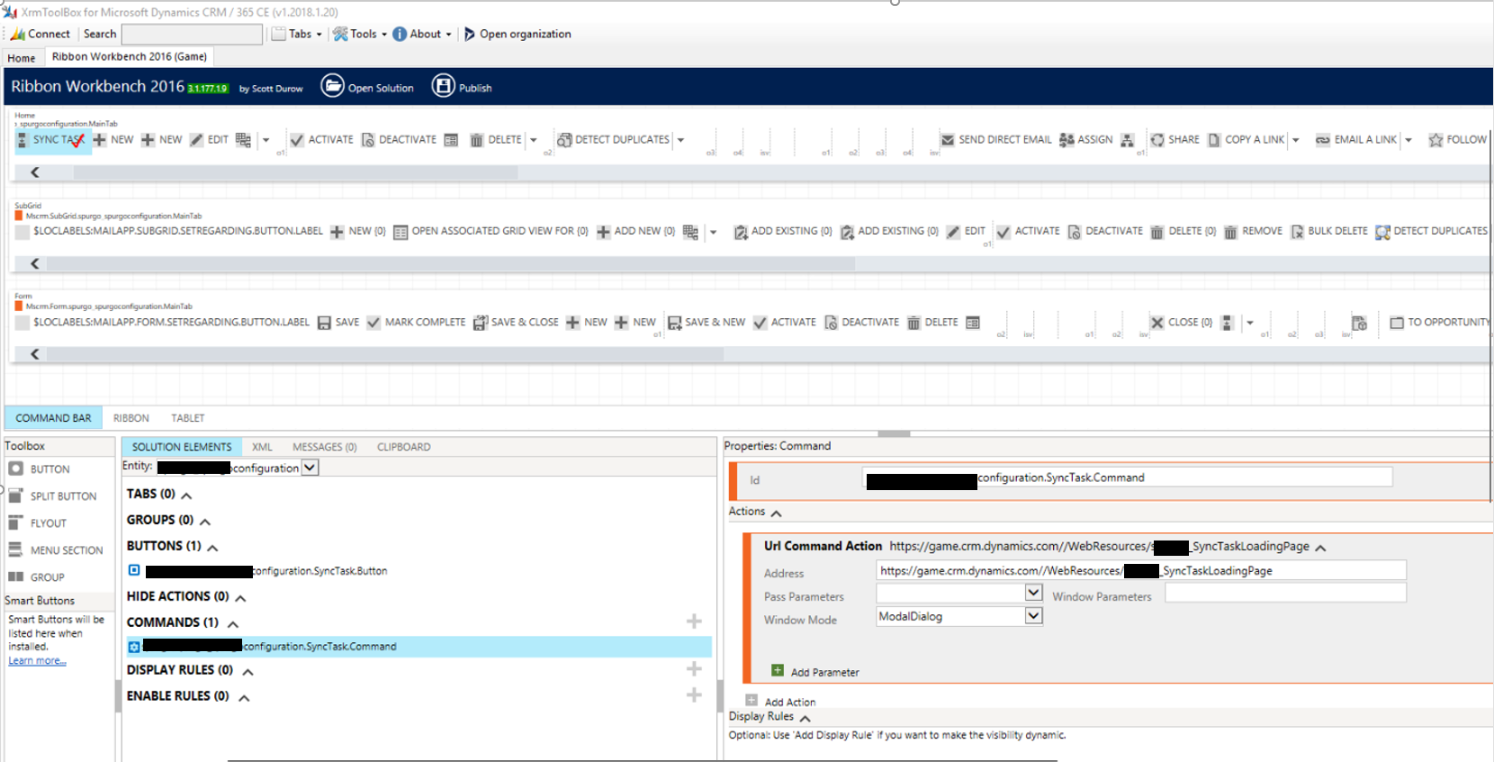Open the XML tab
The height and width of the screenshot is (762, 1494).
click(x=262, y=447)
